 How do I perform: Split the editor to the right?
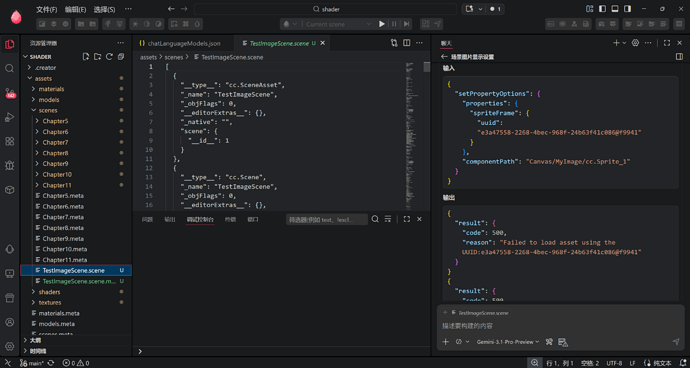coord(407,43)
